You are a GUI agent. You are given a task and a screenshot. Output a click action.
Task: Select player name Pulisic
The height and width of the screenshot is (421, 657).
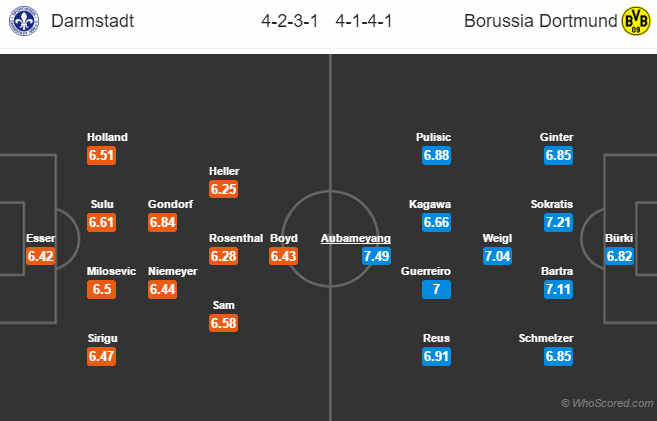(433, 137)
